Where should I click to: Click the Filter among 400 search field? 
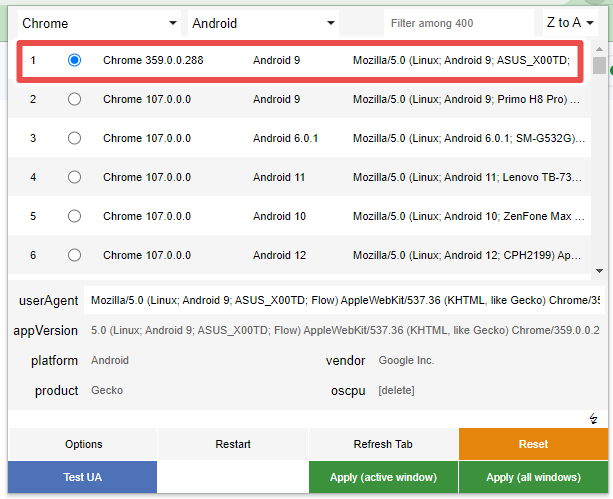(x=458, y=22)
